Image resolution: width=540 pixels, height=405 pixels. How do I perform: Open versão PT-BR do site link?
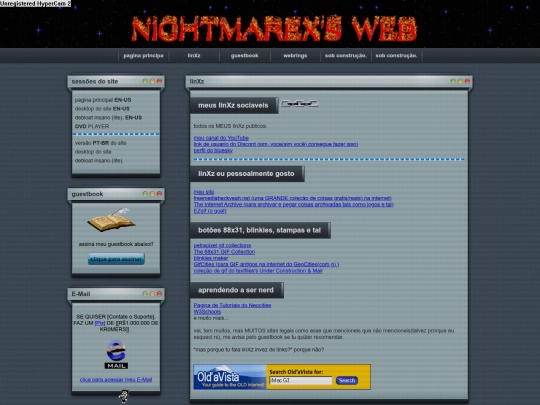click(100, 143)
